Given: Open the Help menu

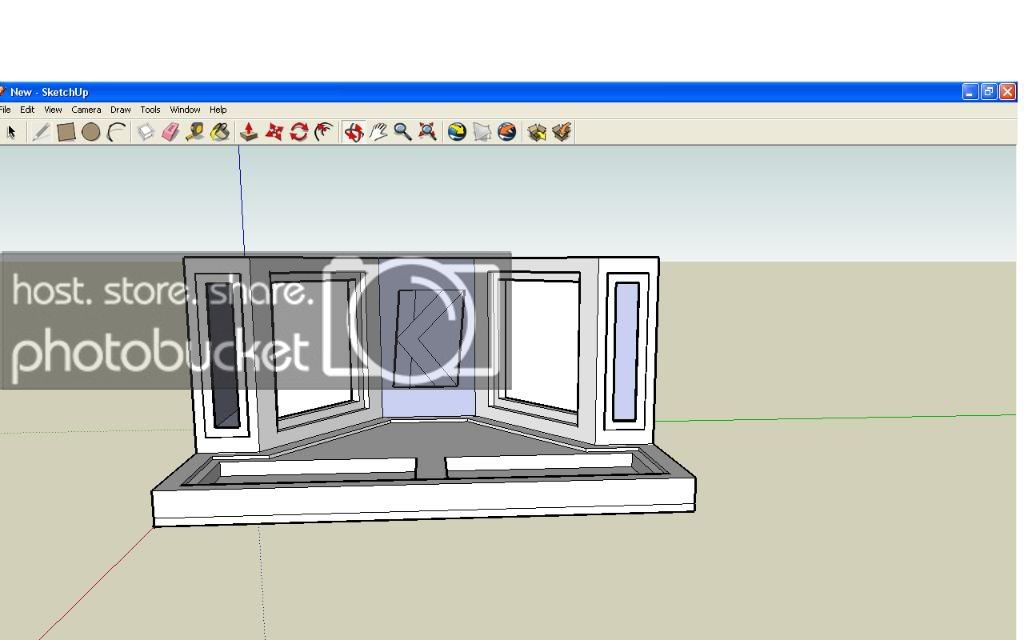Looking at the screenshot, I should click(218, 110).
